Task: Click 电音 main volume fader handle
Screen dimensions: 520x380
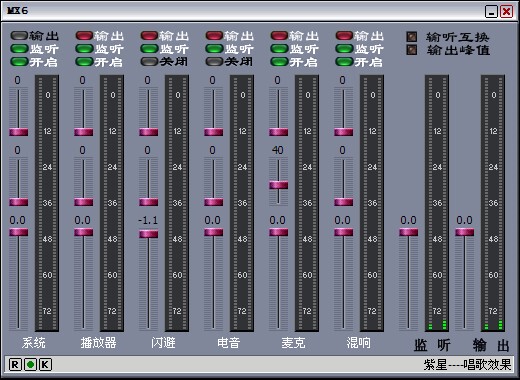Action: pyautogui.click(x=214, y=232)
